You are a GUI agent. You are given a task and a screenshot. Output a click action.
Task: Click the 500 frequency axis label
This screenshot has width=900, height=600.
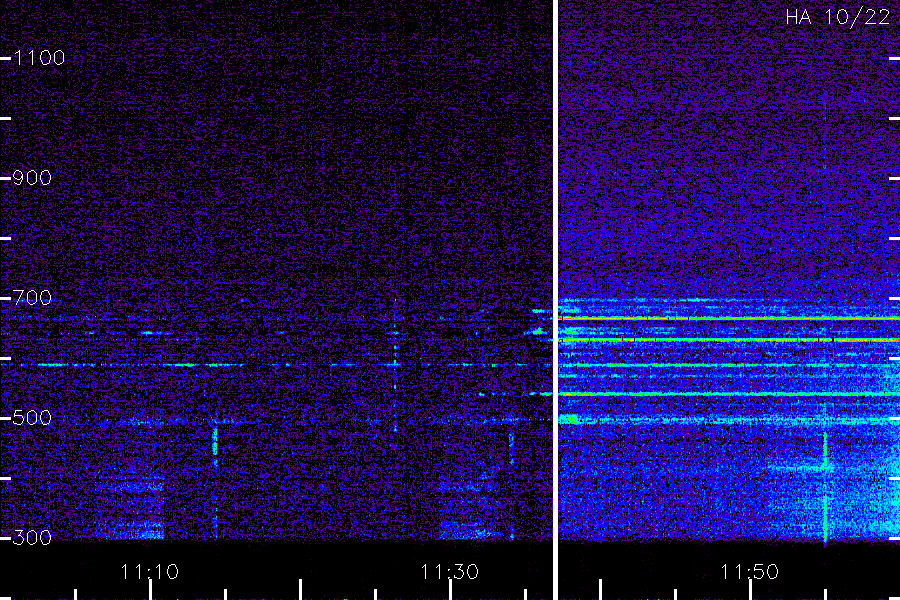point(32,418)
